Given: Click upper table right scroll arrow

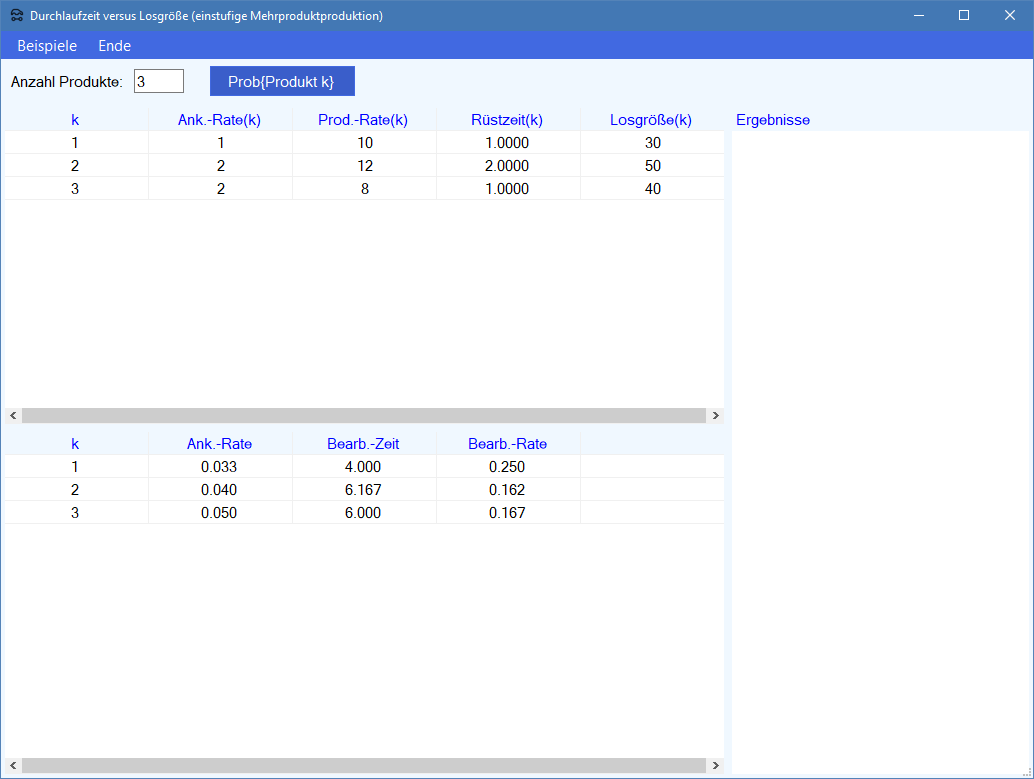Looking at the screenshot, I should (715, 415).
